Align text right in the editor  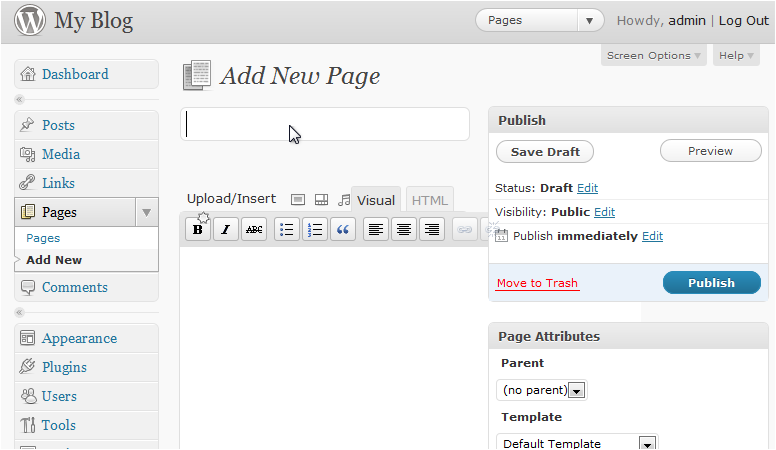[432, 229]
